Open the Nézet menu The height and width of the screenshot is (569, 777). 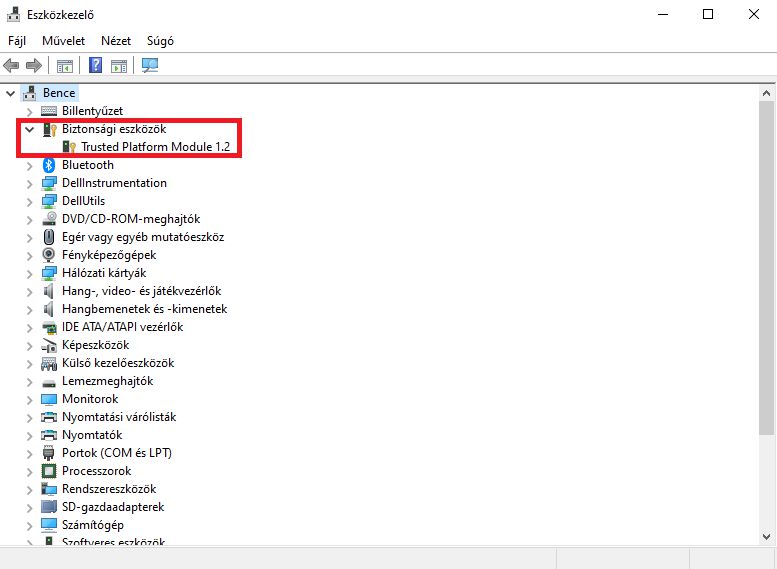point(116,41)
